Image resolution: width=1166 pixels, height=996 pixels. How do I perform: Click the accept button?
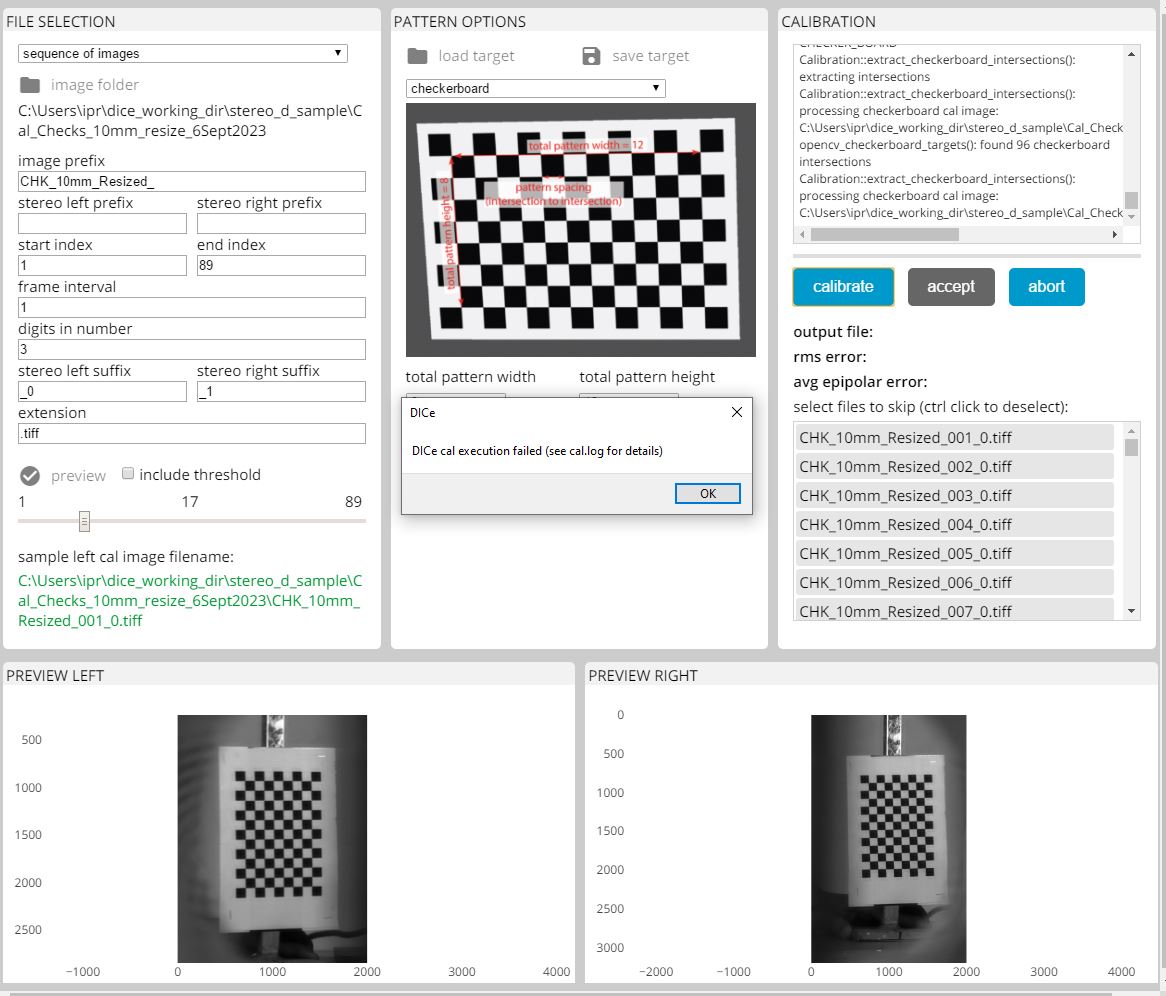tap(951, 287)
